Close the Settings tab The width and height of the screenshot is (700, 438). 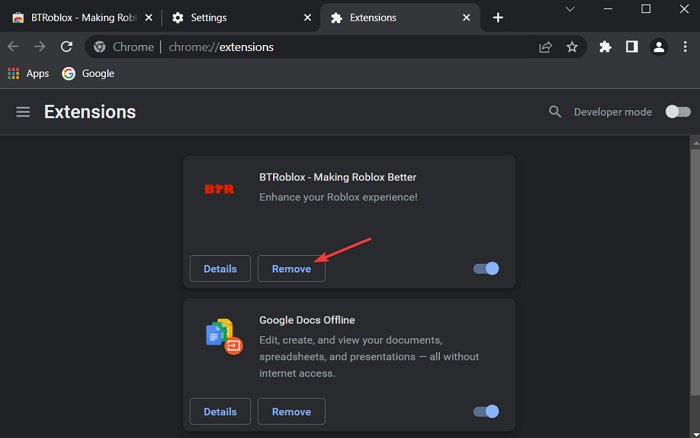308,17
